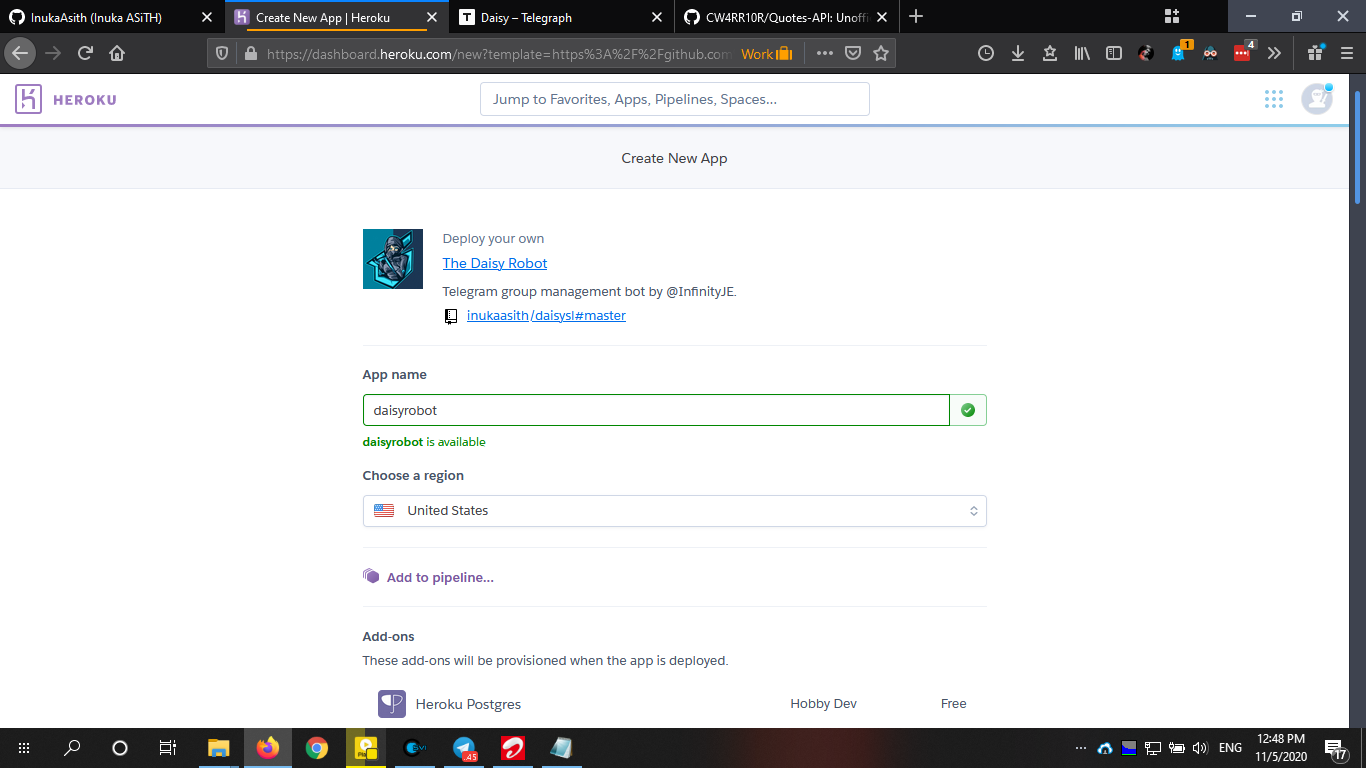Click the 'daisyrobot is available' message

[424, 442]
